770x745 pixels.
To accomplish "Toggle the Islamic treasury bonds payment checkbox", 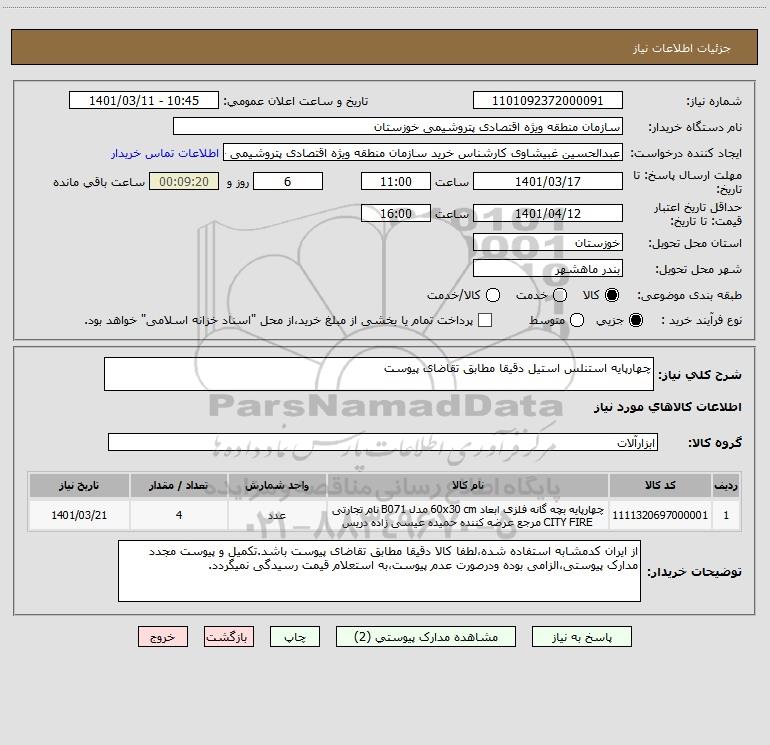I will (485, 320).
